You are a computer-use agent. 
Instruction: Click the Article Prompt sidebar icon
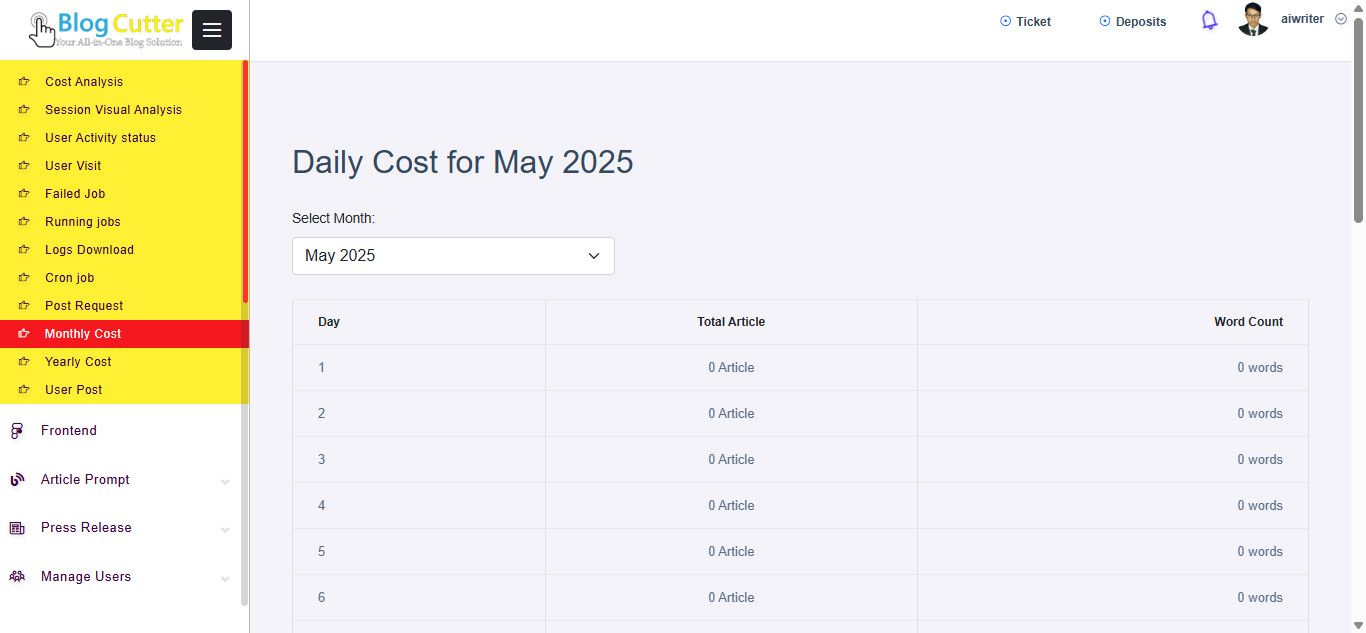point(17,480)
